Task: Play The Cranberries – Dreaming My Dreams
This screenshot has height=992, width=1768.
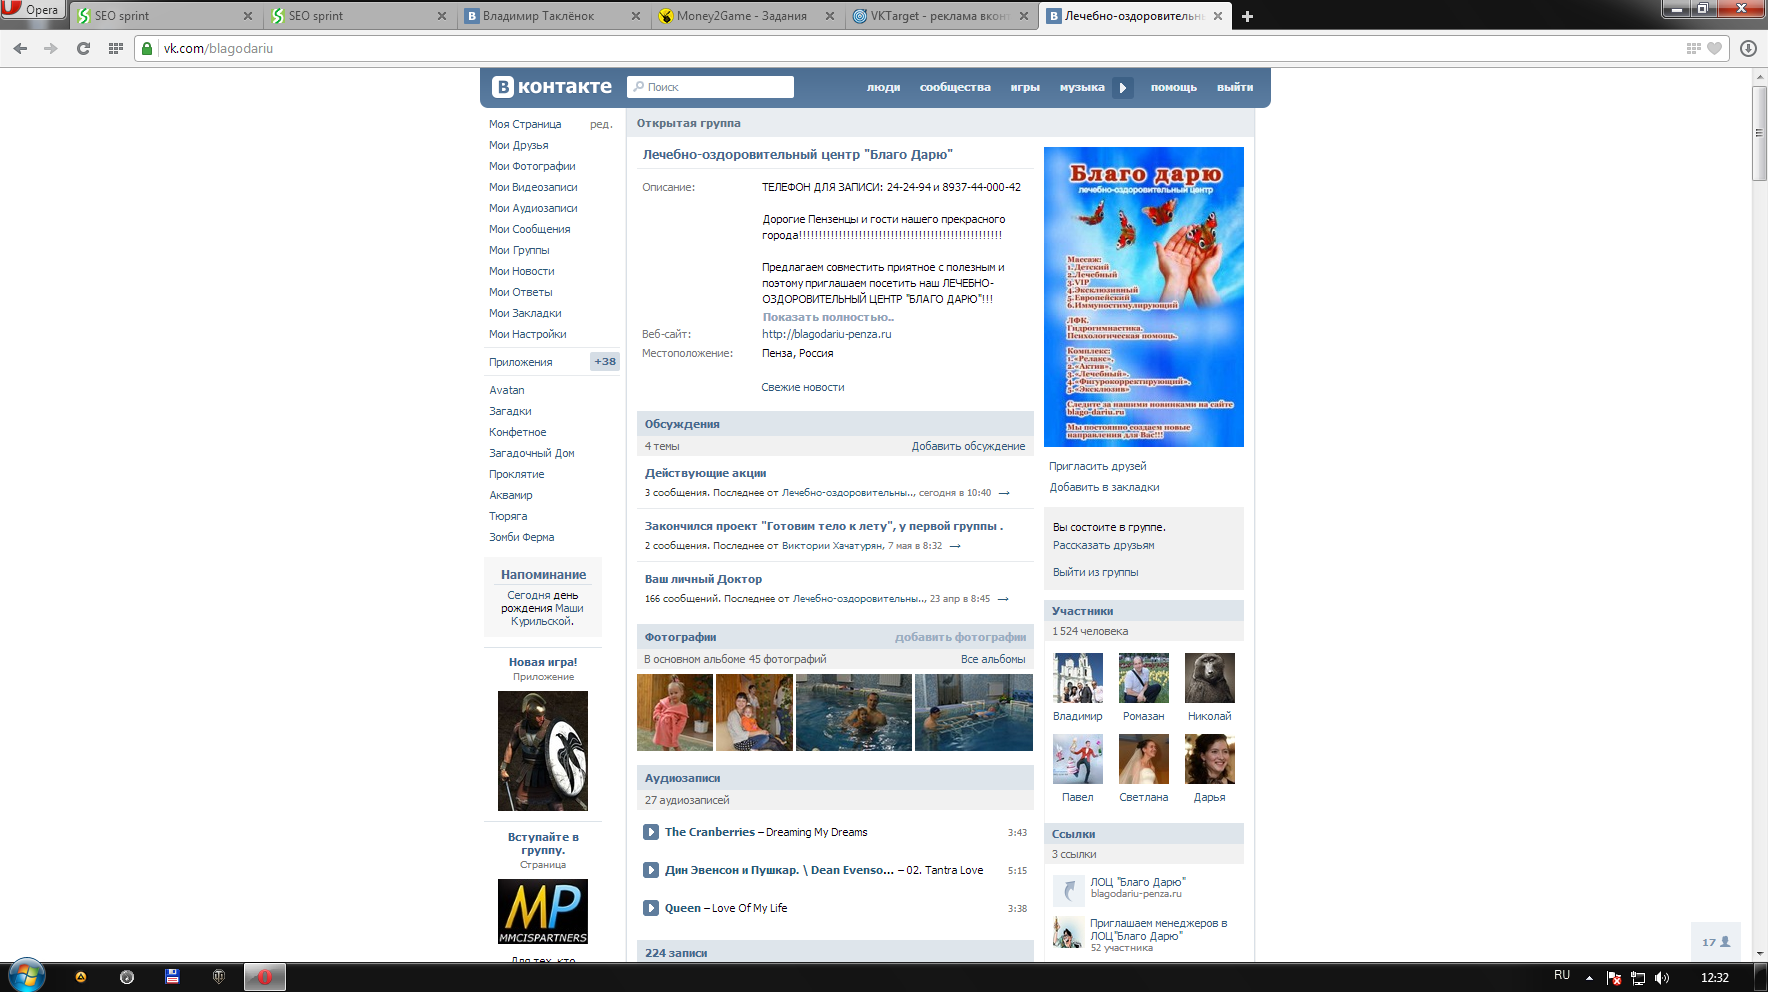Action: (651, 832)
